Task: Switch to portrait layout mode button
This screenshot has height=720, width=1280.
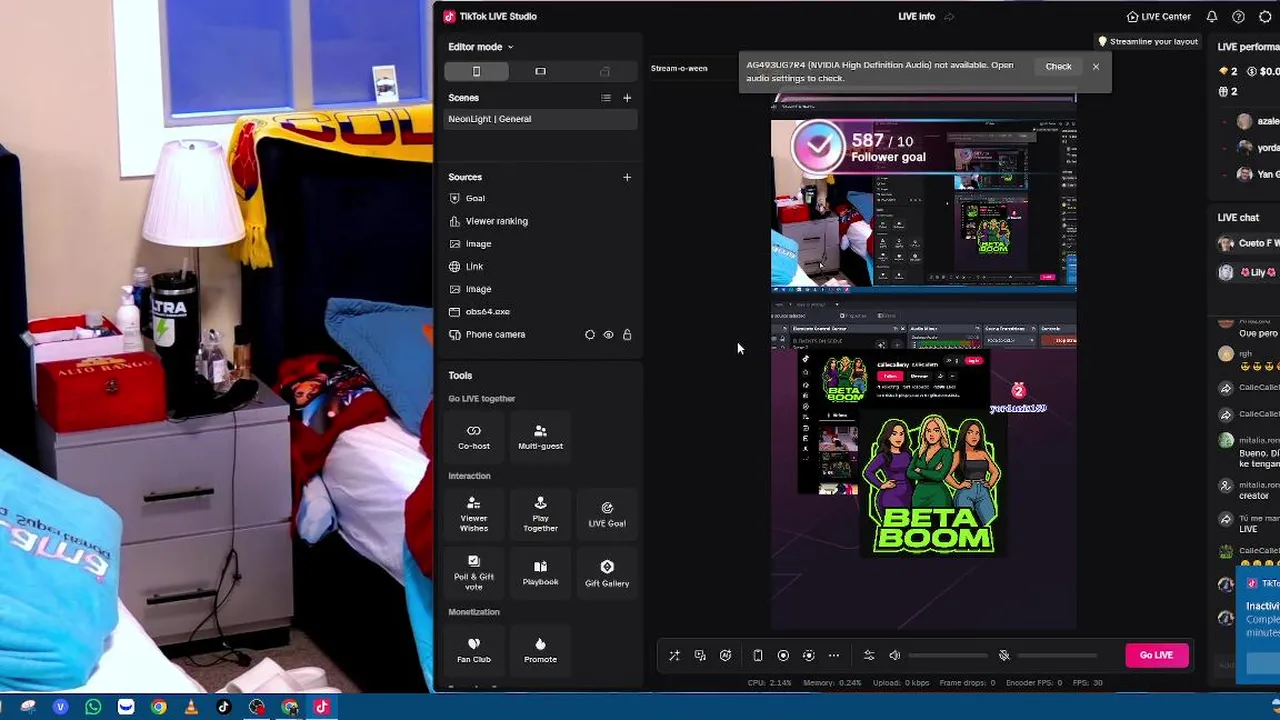Action: pos(476,71)
